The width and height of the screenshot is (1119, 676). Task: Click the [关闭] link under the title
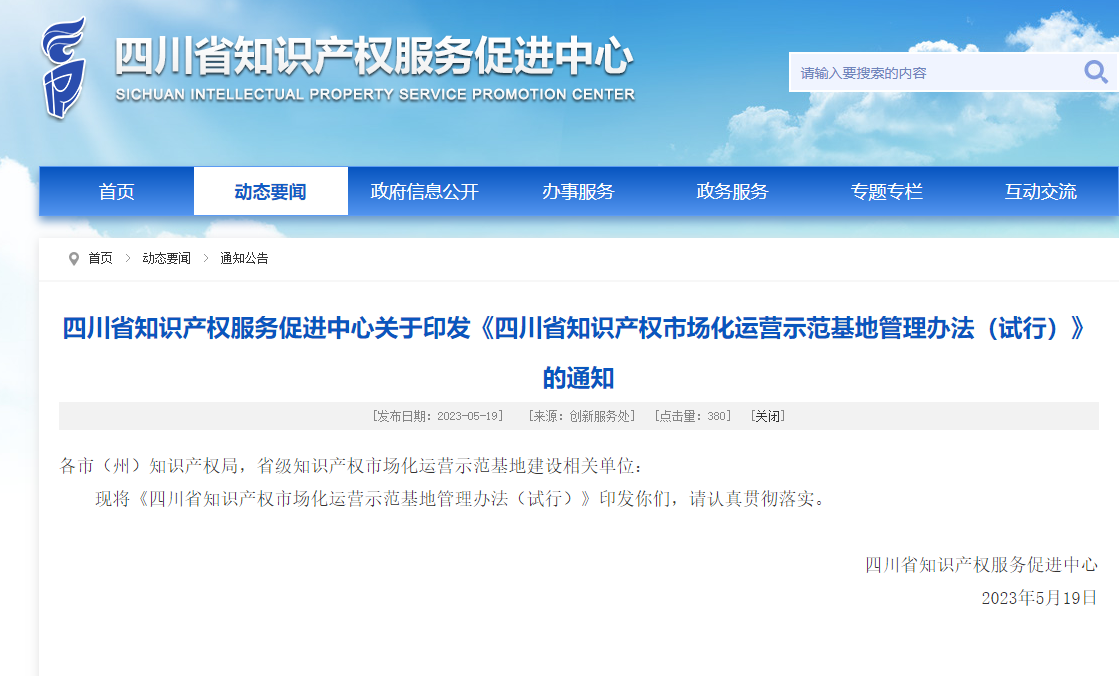(767, 416)
